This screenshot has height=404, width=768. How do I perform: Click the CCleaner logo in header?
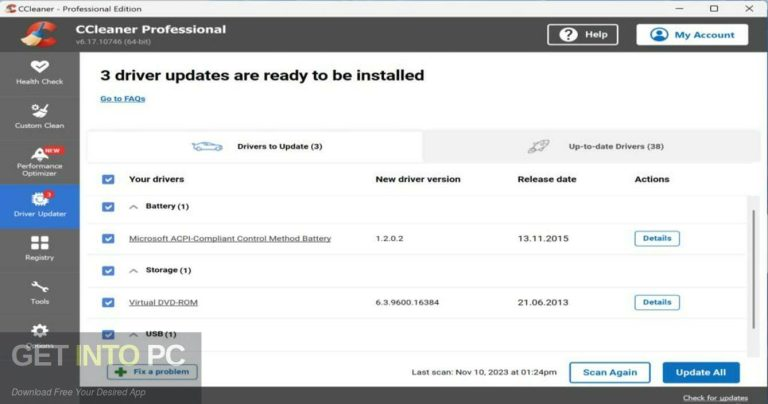pyautogui.click(x=39, y=34)
